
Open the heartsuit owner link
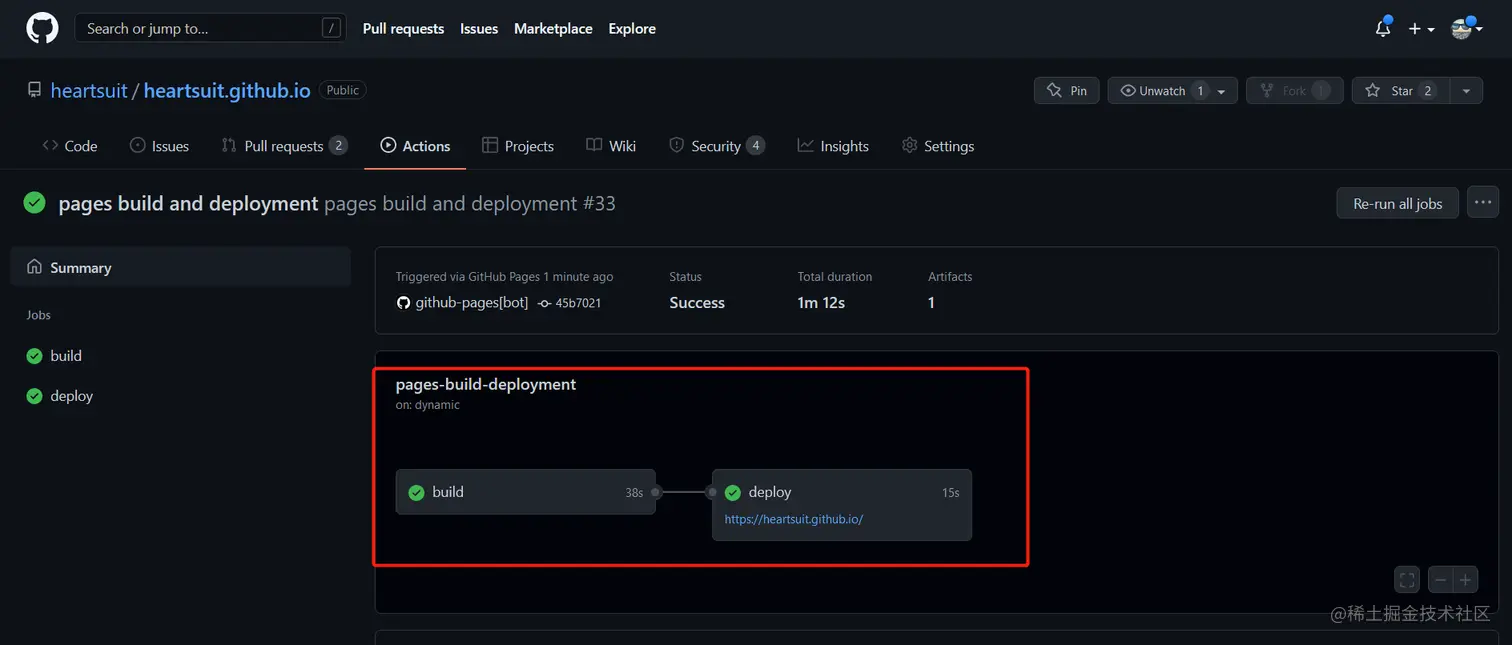tap(89, 90)
